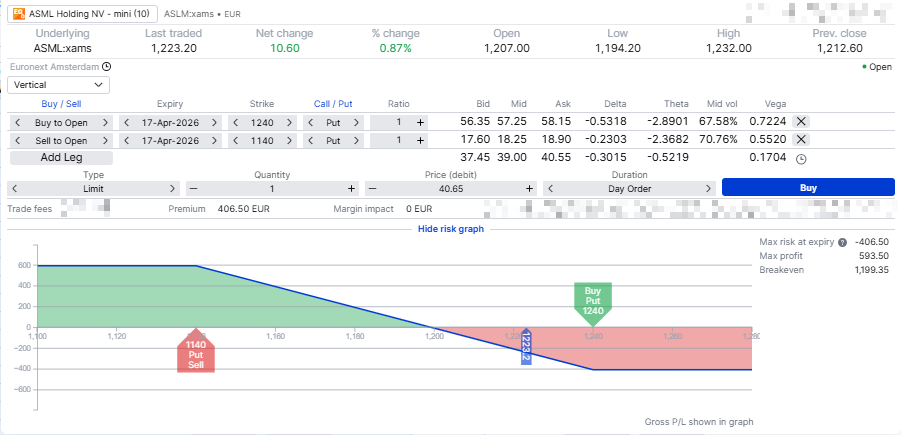Switch Put type right on 1240 leg

point(356,122)
